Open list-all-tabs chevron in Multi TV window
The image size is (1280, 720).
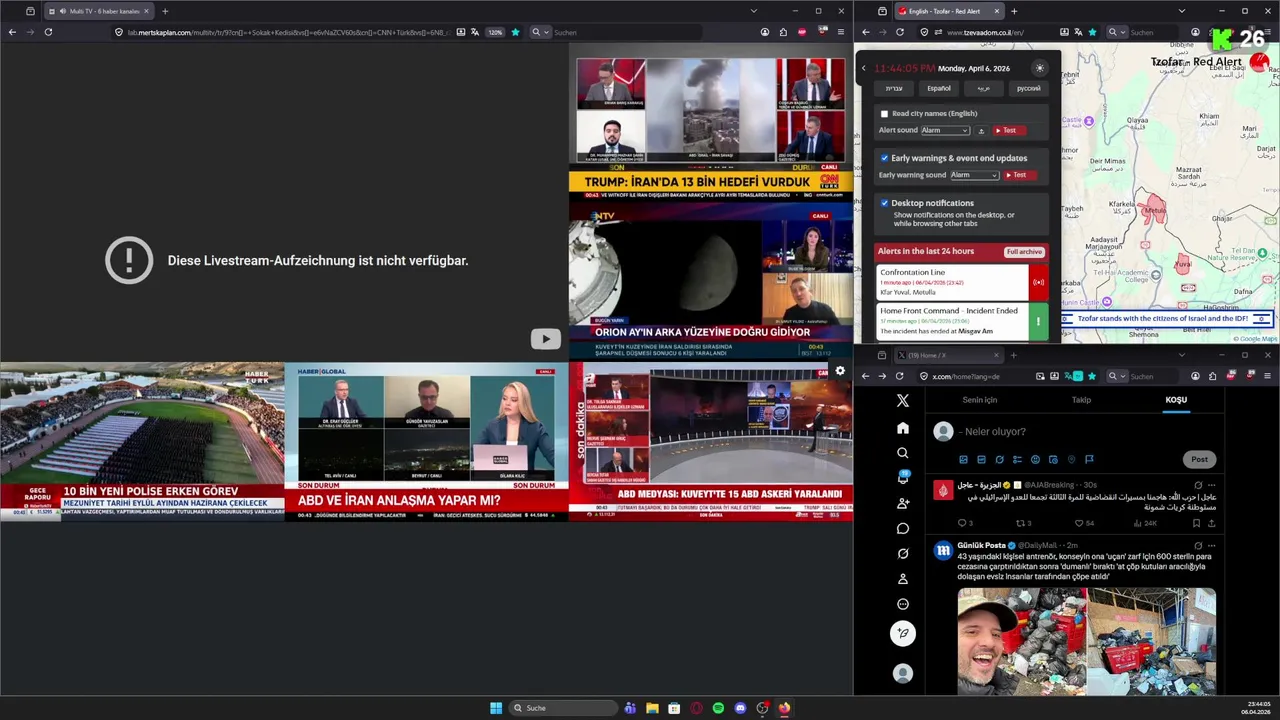click(x=754, y=11)
